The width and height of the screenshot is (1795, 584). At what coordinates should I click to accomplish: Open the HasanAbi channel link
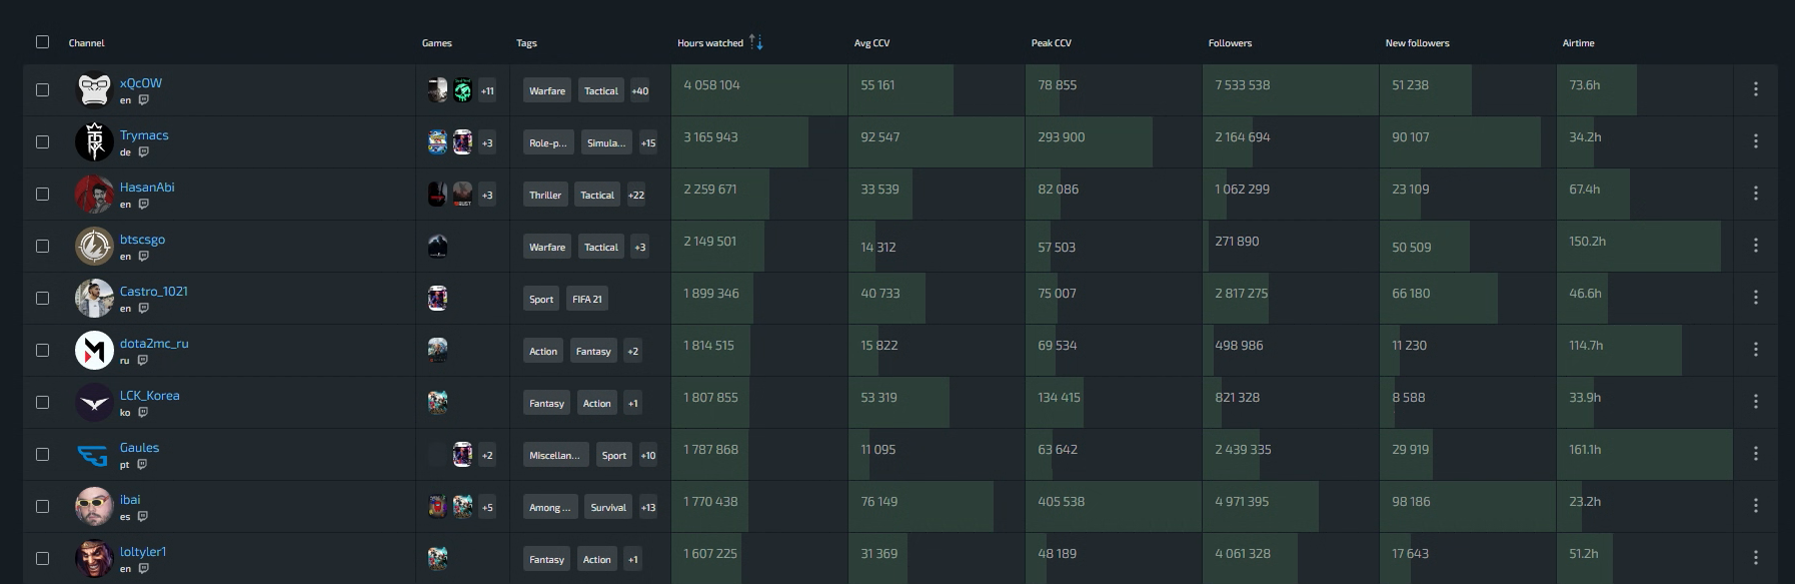click(147, 187)
